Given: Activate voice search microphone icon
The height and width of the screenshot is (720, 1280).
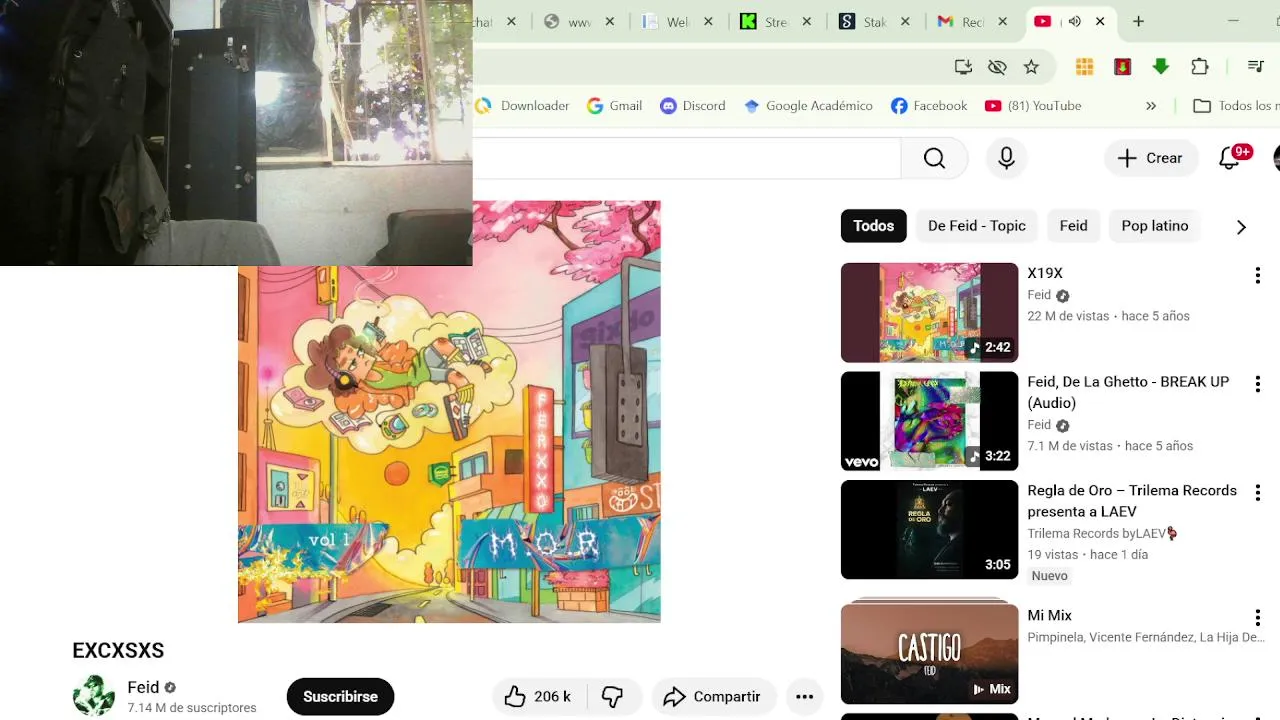Looking at the screenshot, I should pyautogui.click(x=1006, y=158).
